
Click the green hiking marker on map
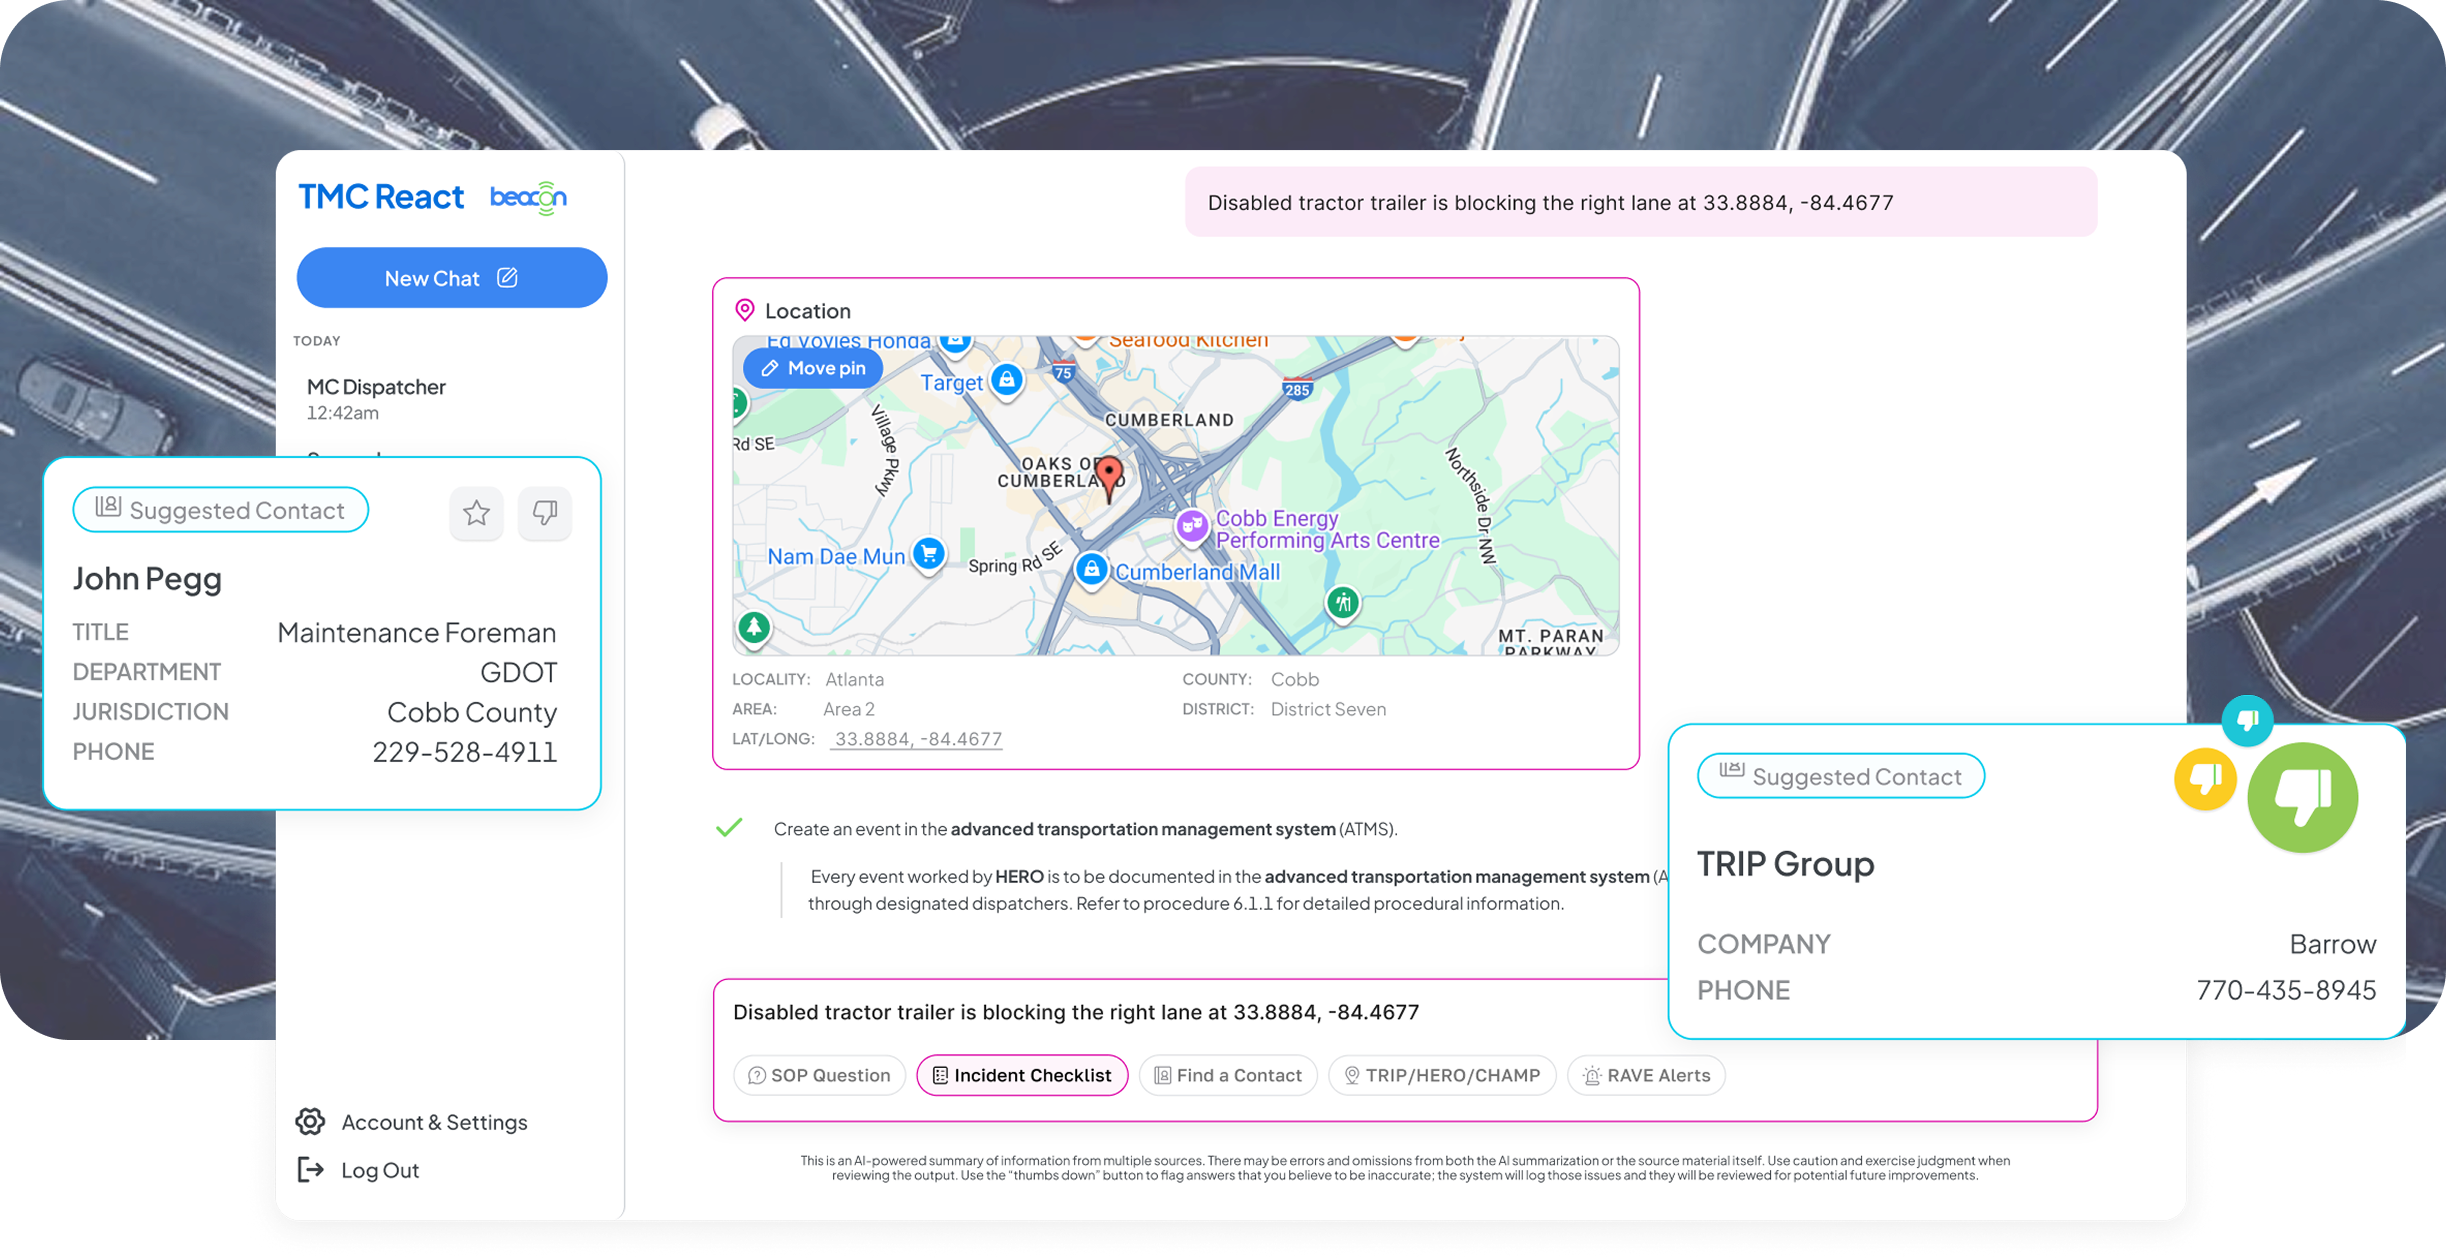pos(1343,603)
